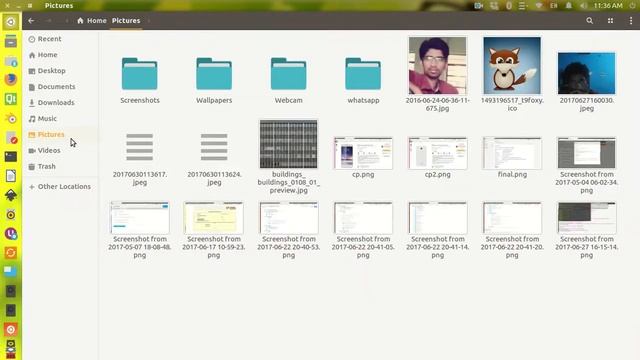The image size is (640, 360).
Task: Select the 20170627160030.jpeg thumbnail
Action: [587, 73]
